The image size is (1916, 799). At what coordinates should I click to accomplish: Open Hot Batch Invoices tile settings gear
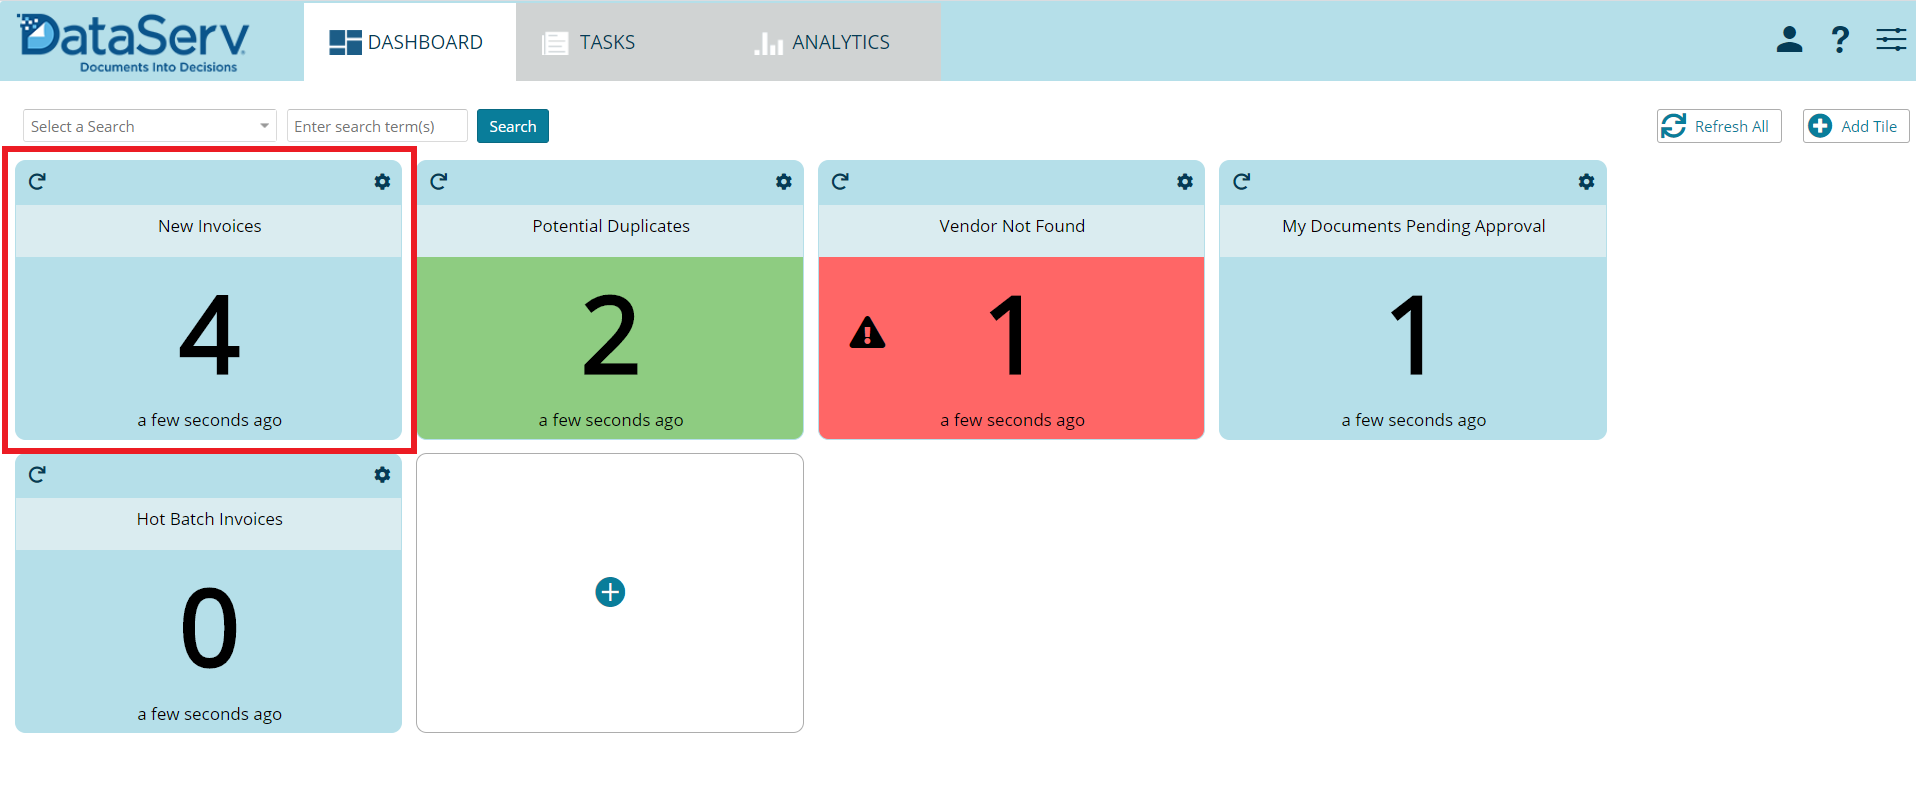[x=382, y=475]
